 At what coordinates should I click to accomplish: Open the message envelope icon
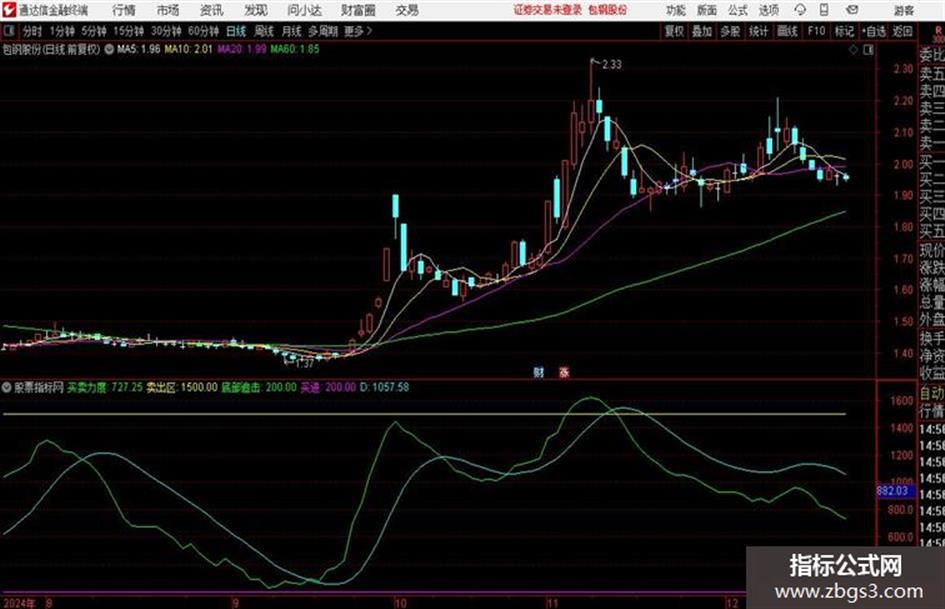click(x=852, y=10)
